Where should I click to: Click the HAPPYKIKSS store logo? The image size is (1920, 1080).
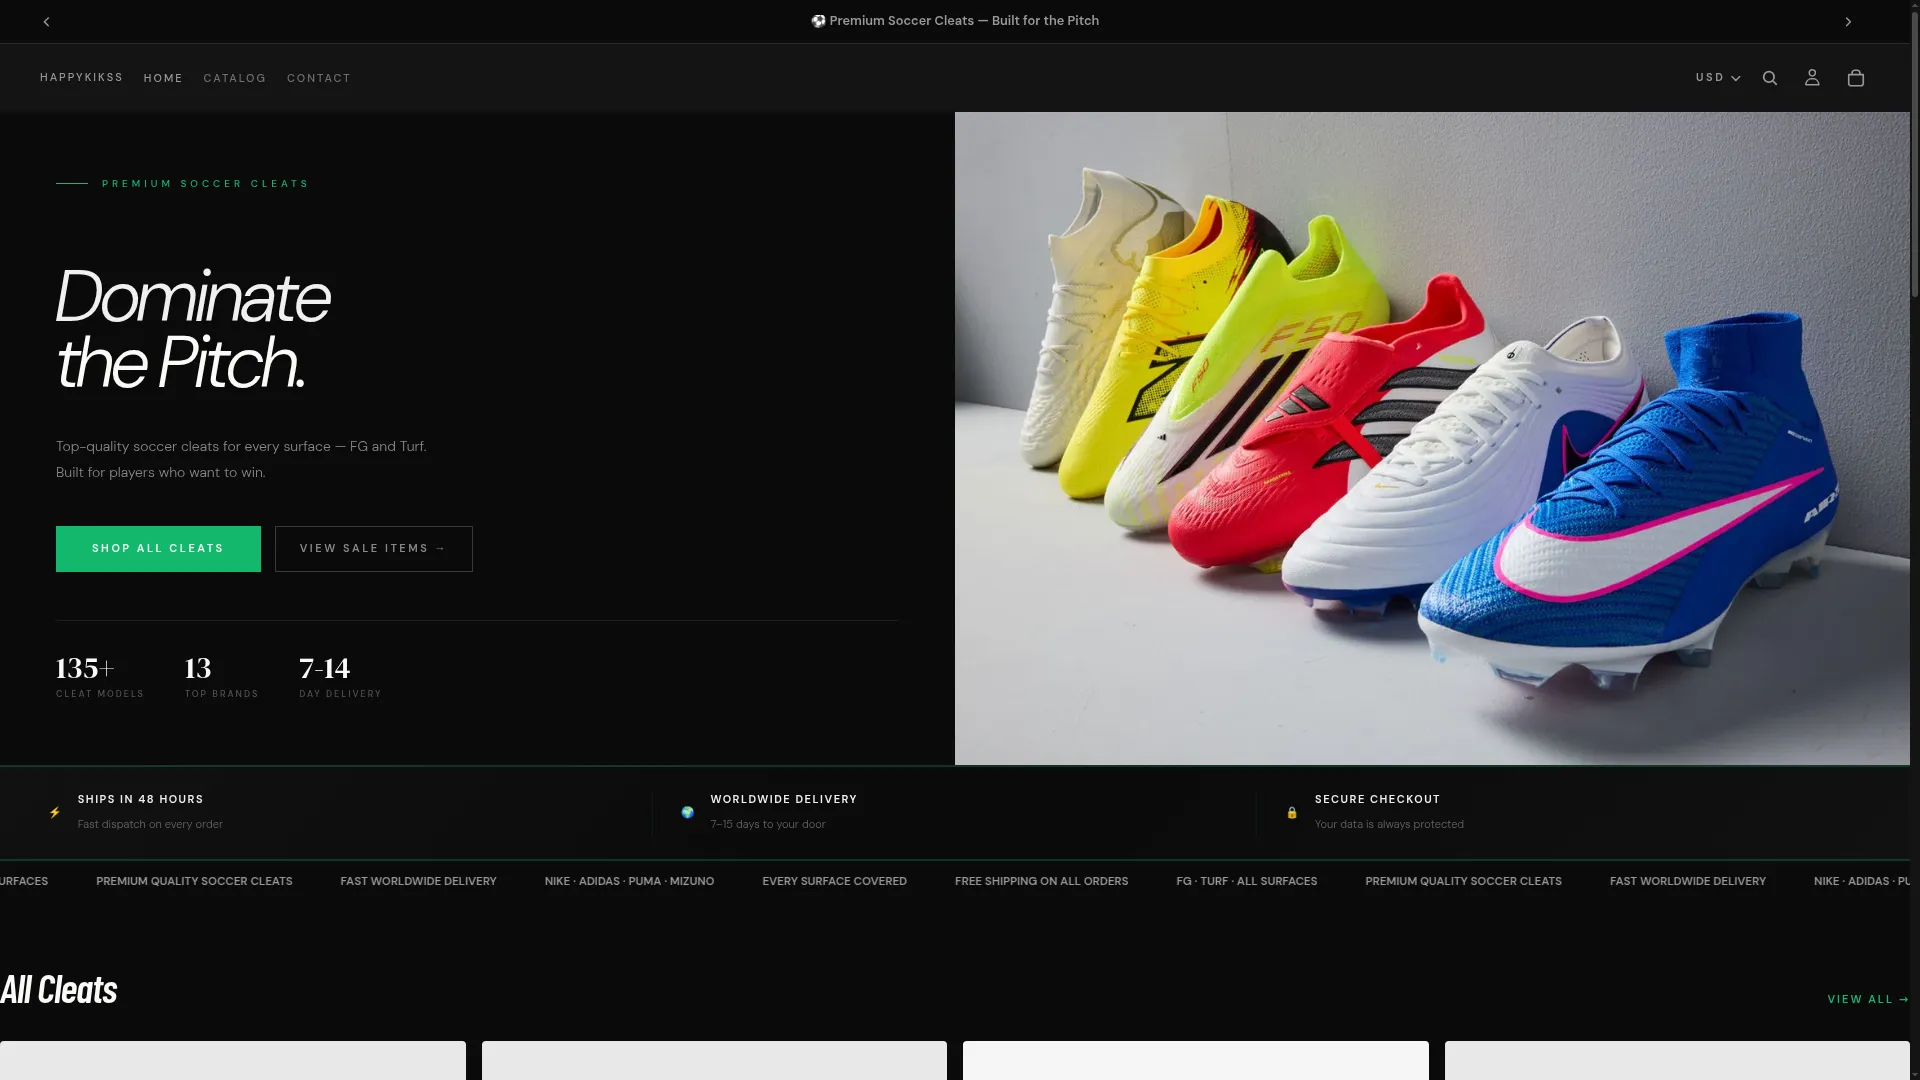pyautogui.click(x=81, y=77)
